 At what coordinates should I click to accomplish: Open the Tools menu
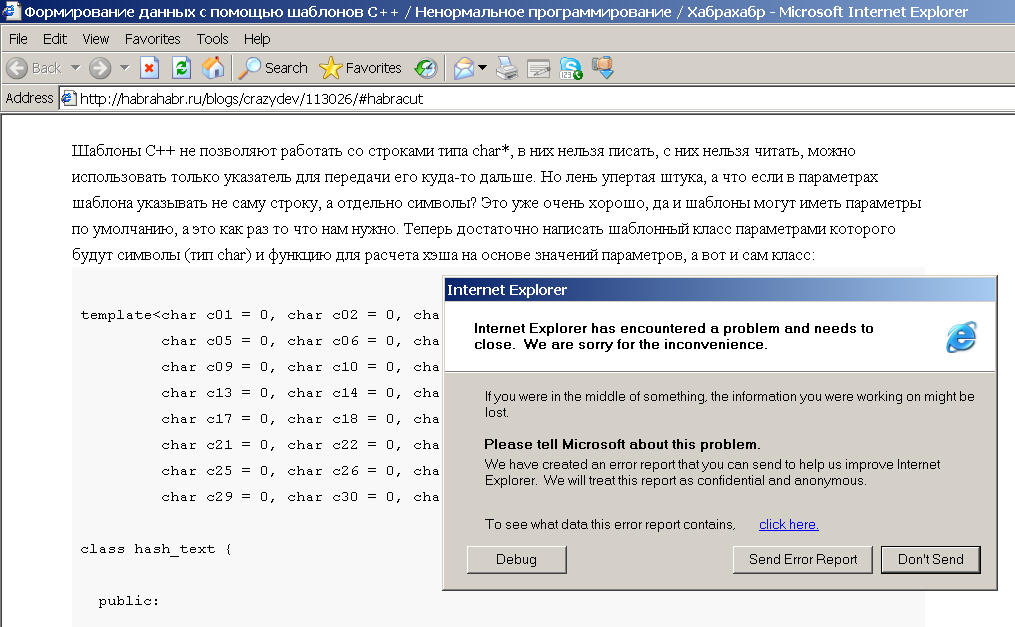point(212,39)
